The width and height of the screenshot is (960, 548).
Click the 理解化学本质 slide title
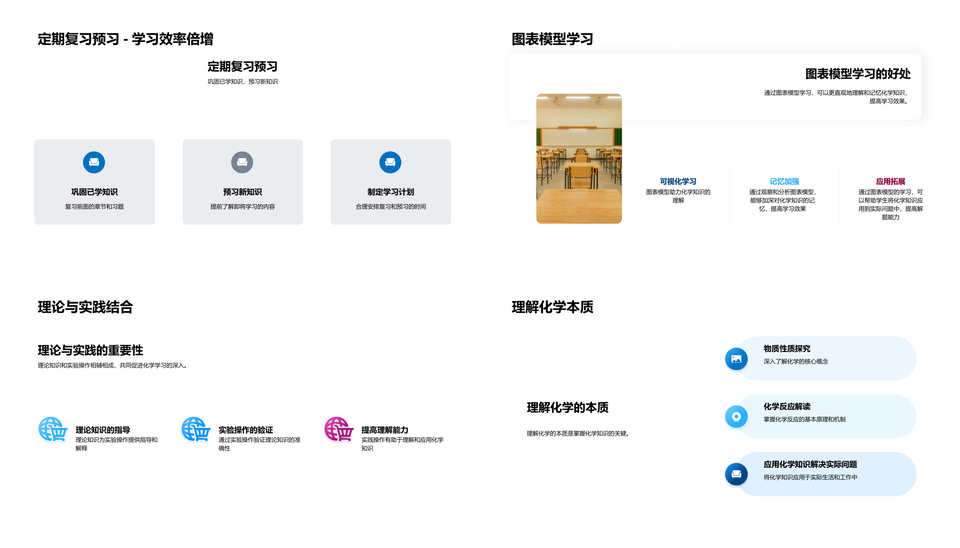552,307
